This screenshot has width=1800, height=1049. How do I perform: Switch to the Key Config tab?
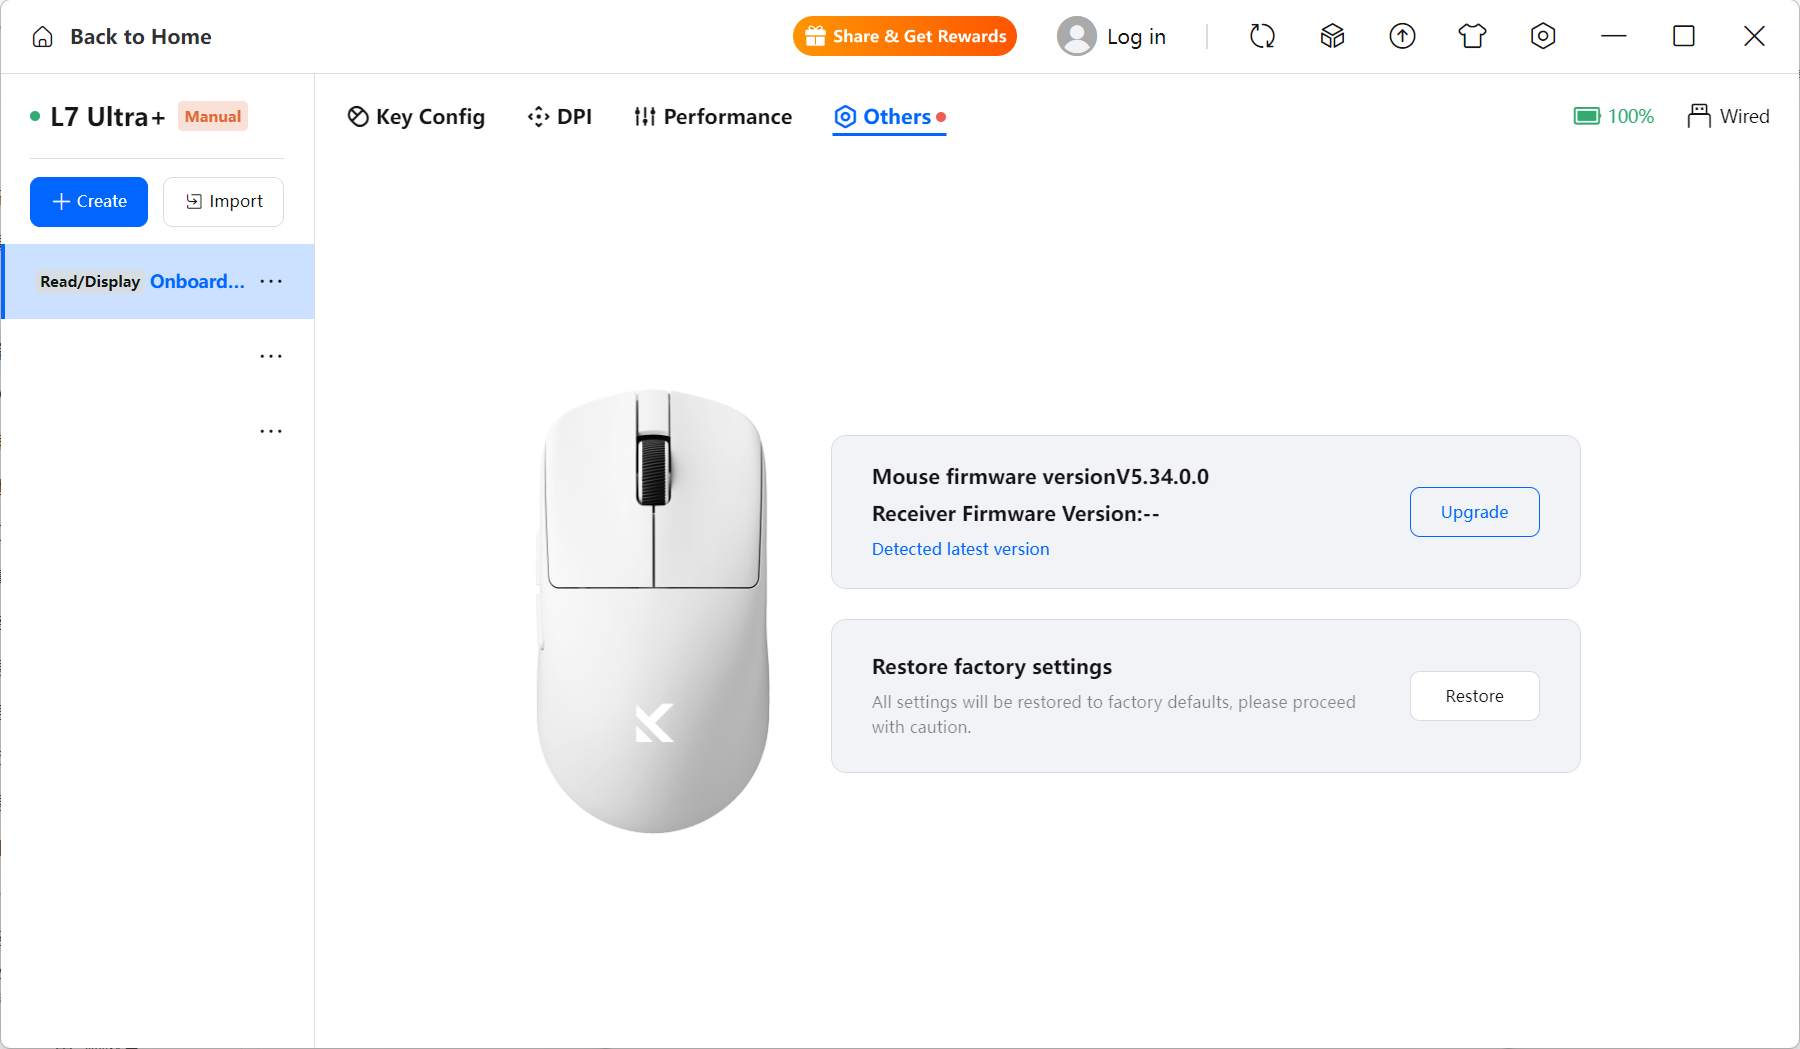pyautogui.click(x=416, y=117)
